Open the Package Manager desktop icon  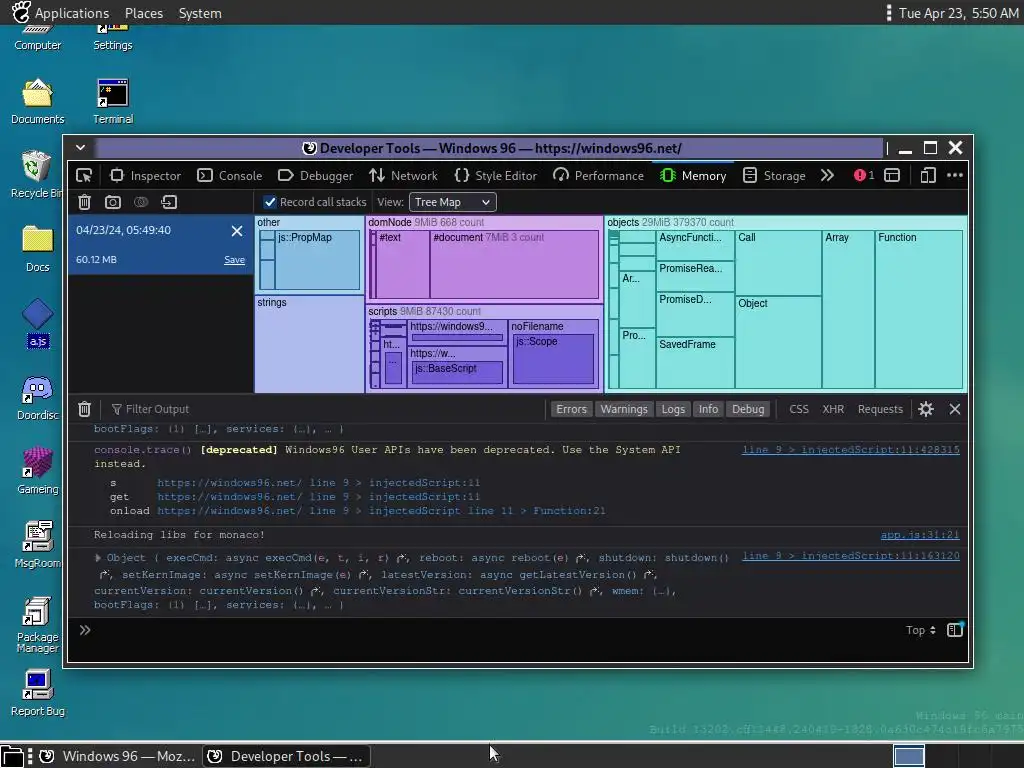tap(37, 625)
